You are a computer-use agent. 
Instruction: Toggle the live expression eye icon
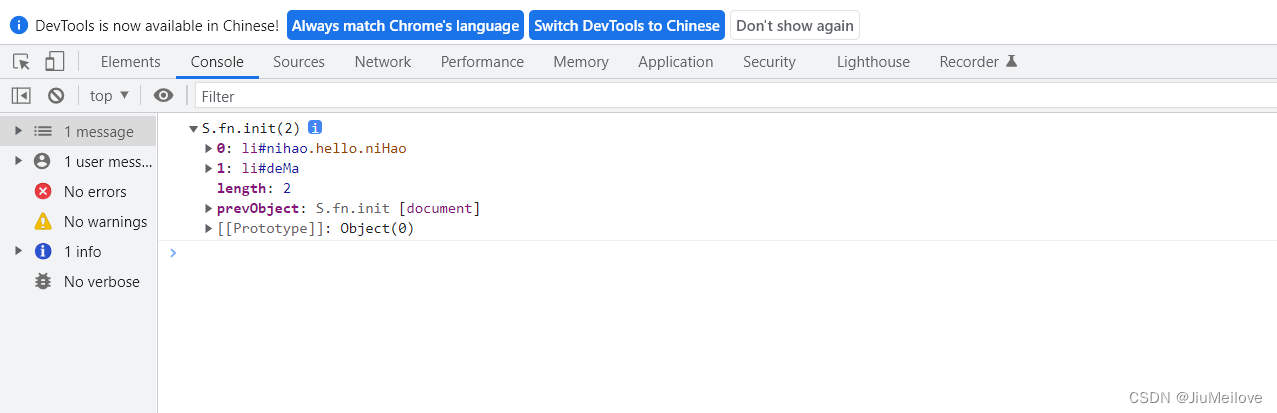tap(163, 96)
